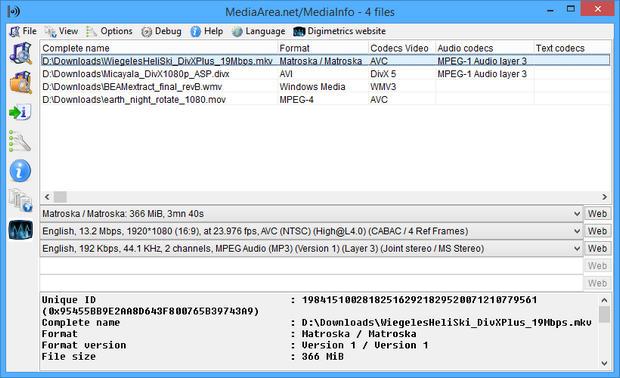Maximize the MediaInfo window
Viewport: 620px width, 378px height.
pyautogui.click(x=571, y=9)
